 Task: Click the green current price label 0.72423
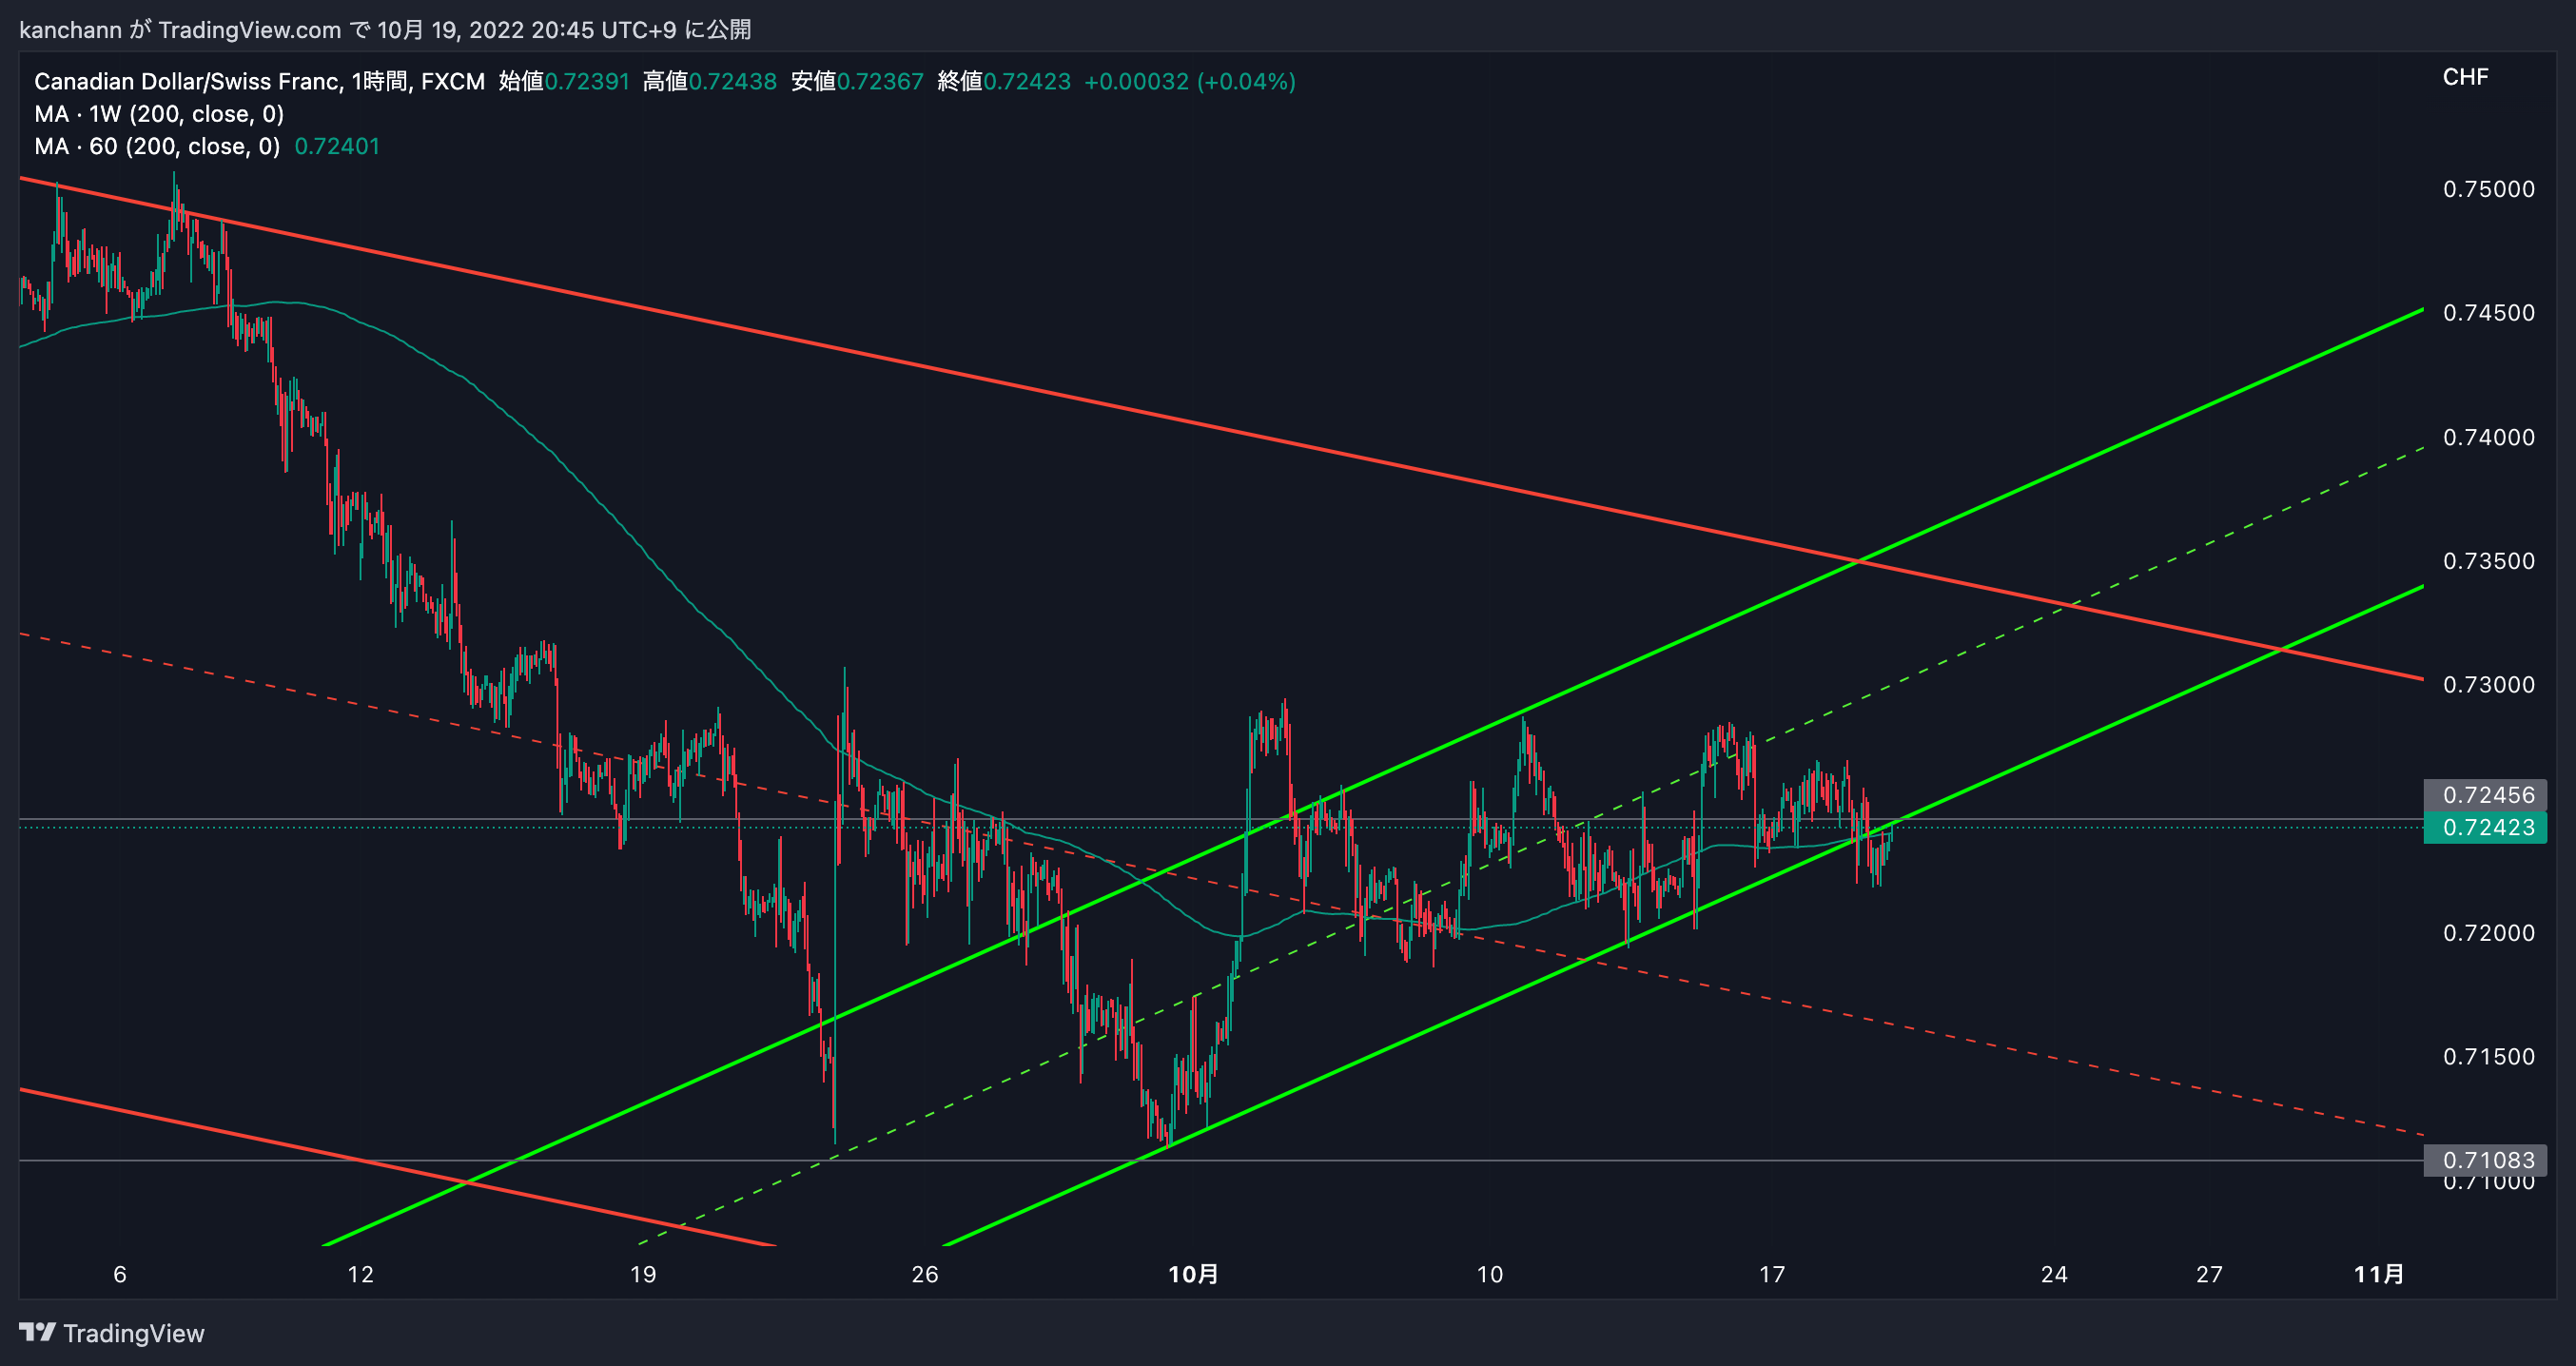point(2485,828)
